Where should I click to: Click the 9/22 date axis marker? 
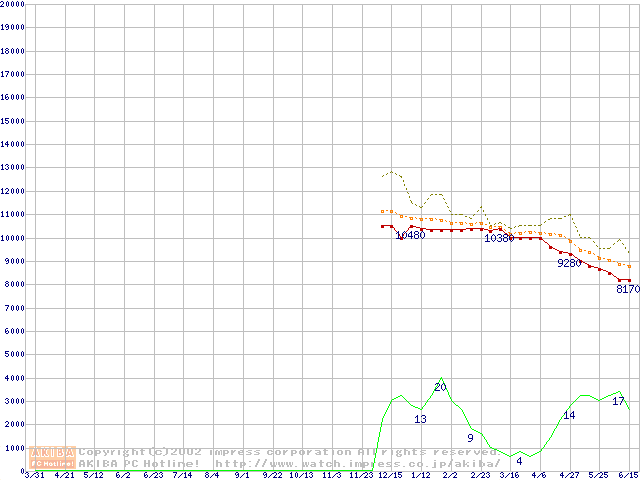coord(271,475)
